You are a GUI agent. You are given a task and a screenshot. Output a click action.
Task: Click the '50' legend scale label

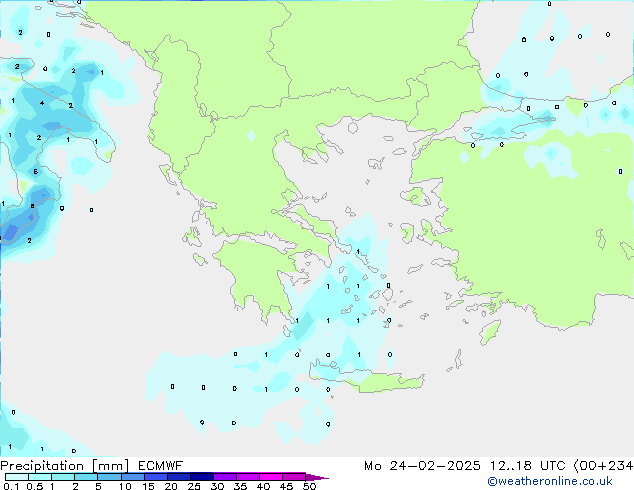click(309, 486)
